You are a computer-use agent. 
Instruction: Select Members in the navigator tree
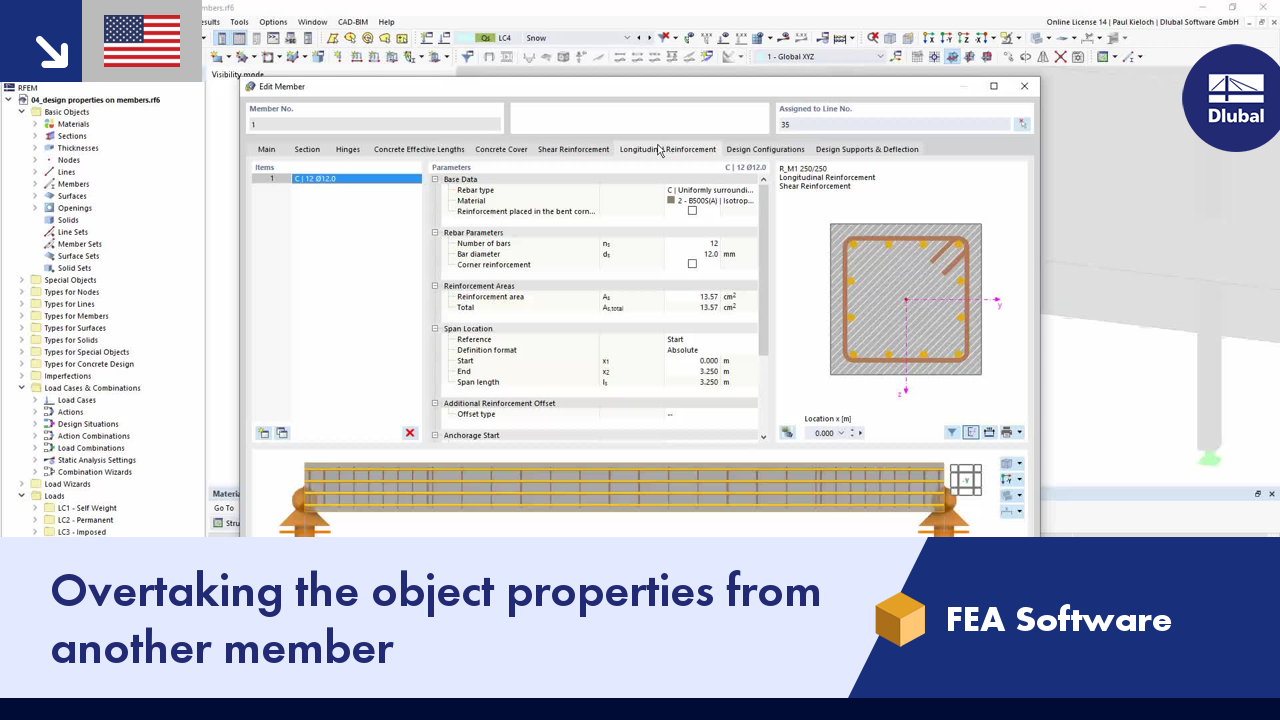point(73,184)
